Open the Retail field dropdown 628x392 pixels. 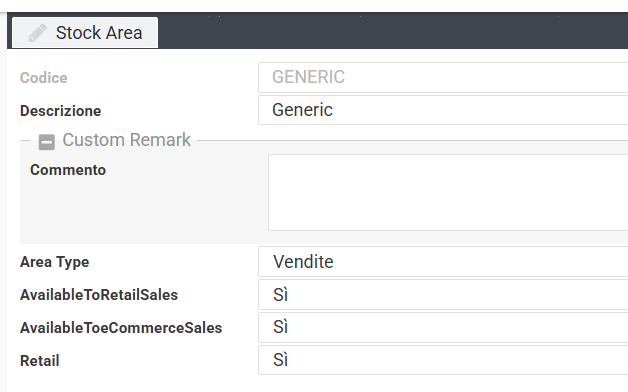[443, 360]
